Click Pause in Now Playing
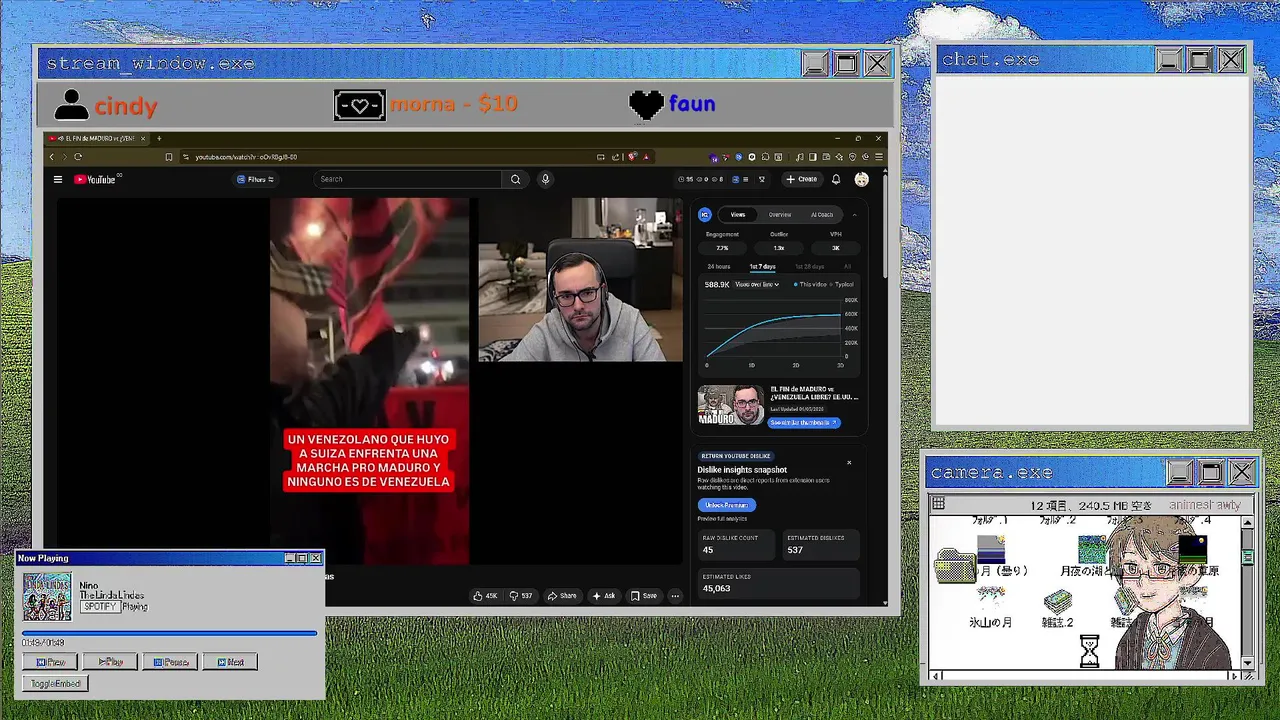 click(170, 662)
